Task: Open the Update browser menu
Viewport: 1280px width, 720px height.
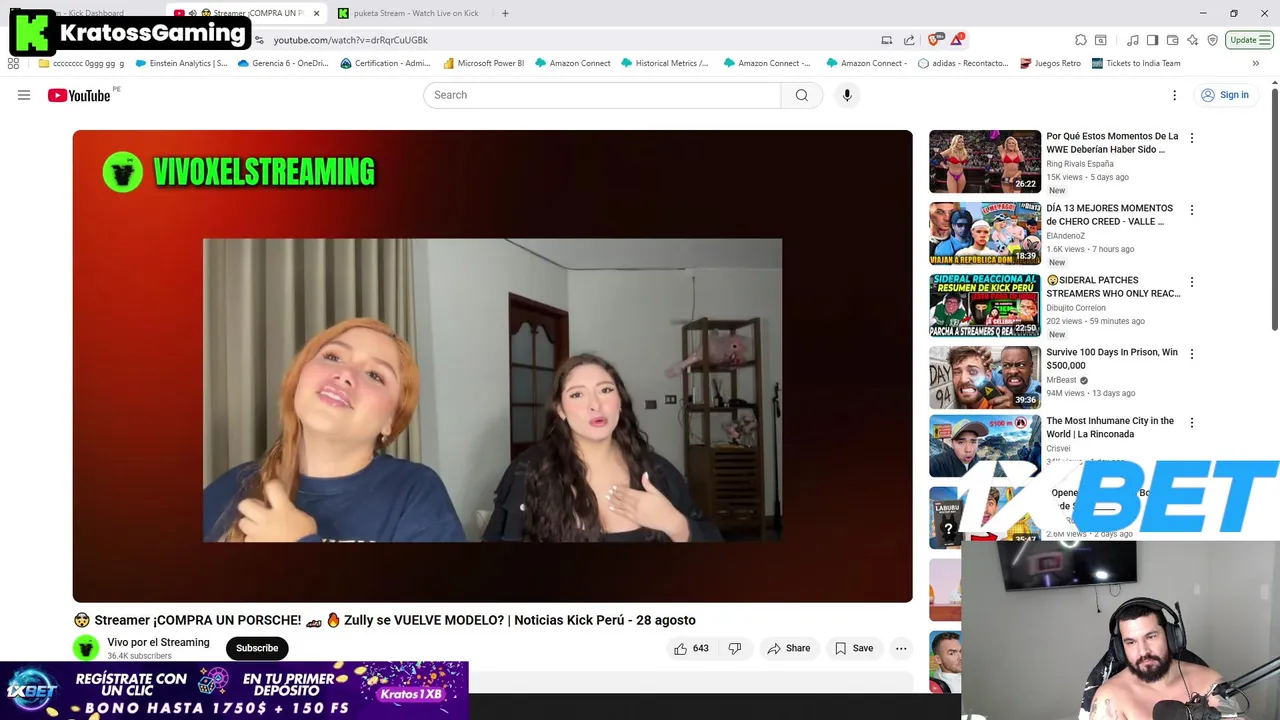Action: pos(1249,40)
